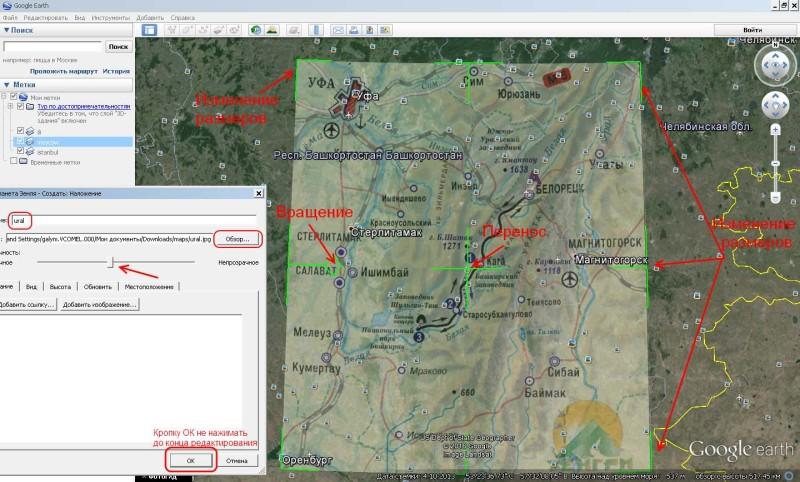The image size is (800, 482).
Task: Open the Редактировать menu
Action: click(45, 18)
